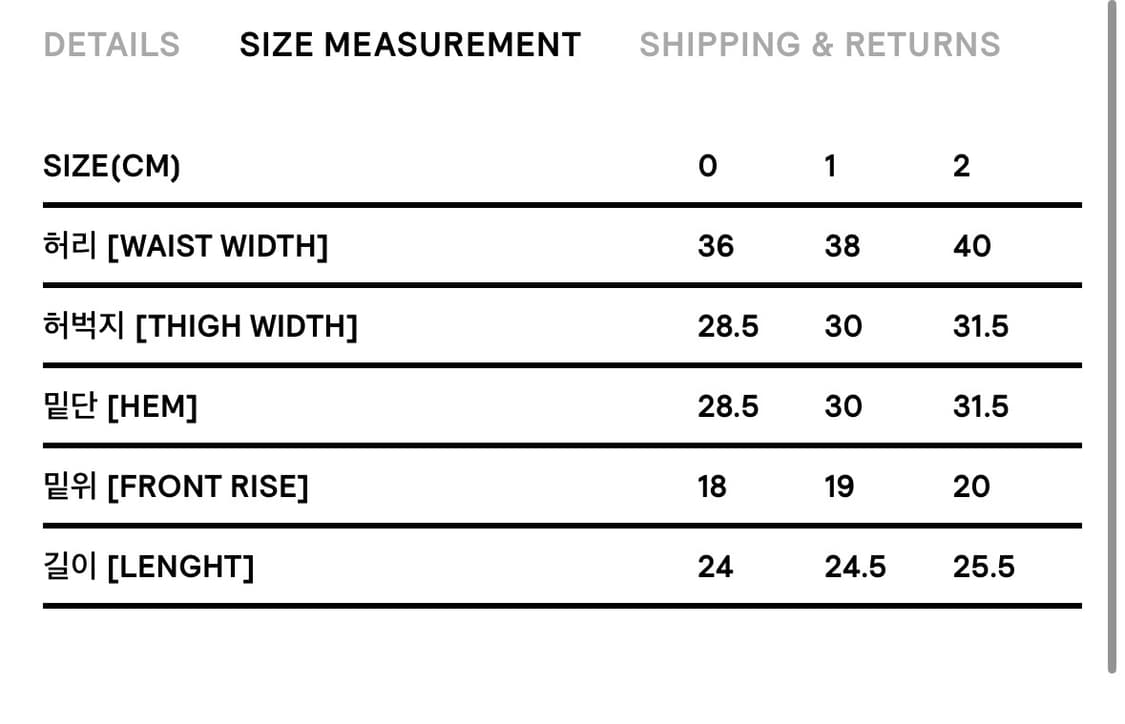Click waist width value 36
Image resolution: width=1125 pixels, height=724 pixels.
pos(715,246)
